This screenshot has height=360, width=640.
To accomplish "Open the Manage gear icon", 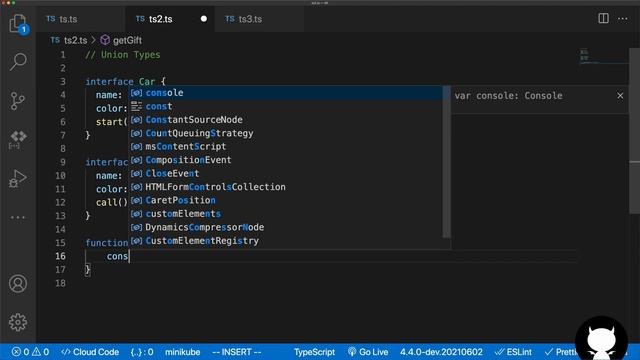I will click(x=18, y=322).
